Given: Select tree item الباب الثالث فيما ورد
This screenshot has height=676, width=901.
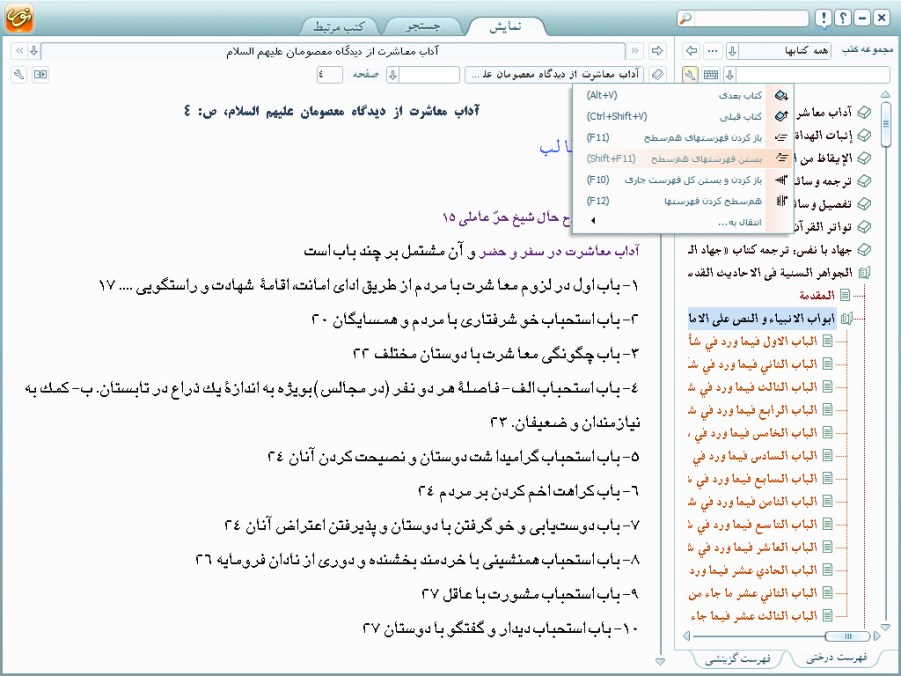Looking at the screenshot, I should (753, 387).
